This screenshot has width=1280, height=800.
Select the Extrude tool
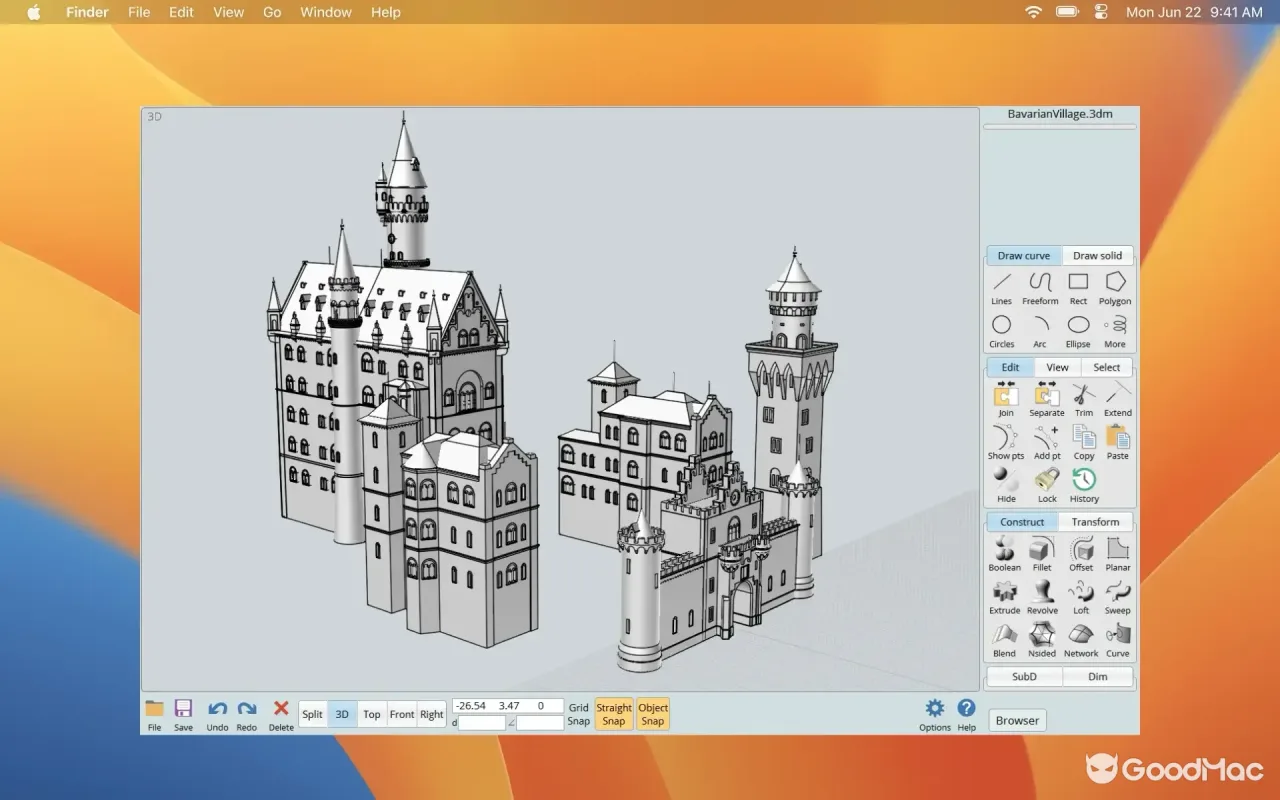(1005, 598)
